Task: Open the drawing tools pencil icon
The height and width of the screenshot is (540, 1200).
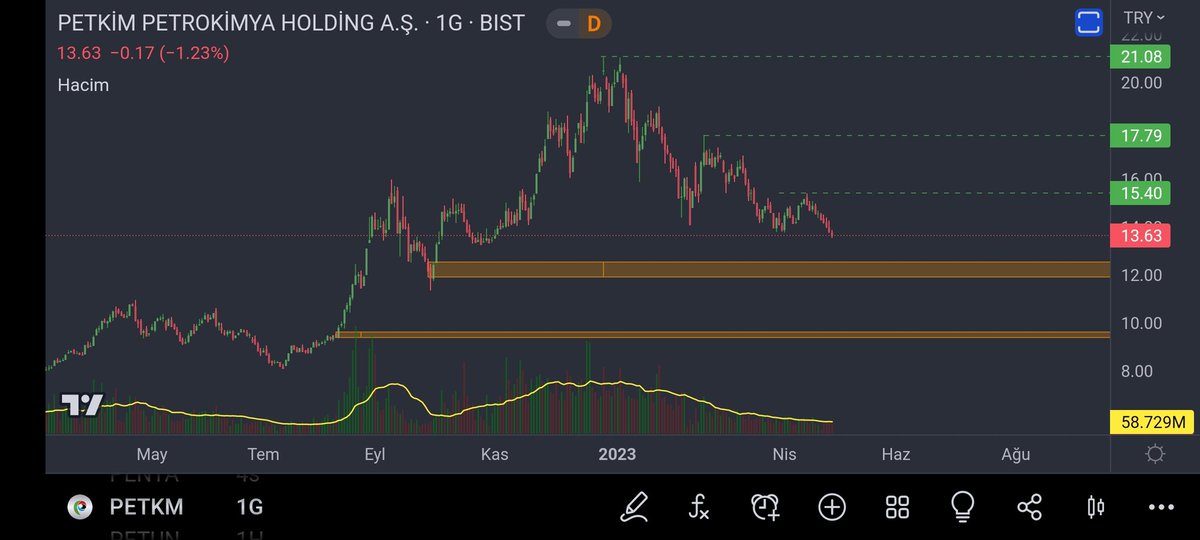Action: 634,507
